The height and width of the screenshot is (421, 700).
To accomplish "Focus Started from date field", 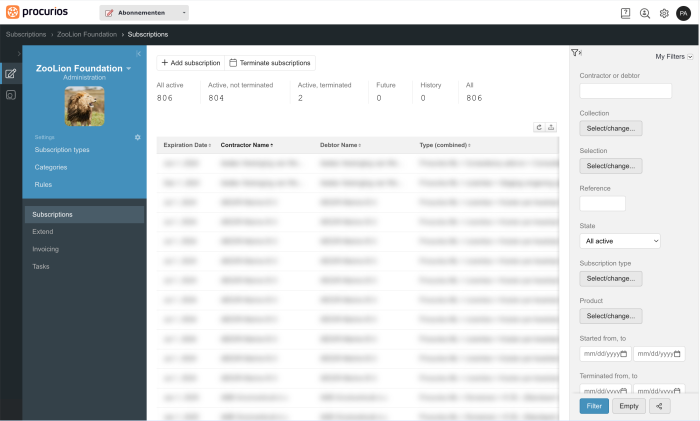I will pyautogui.click(x=605, y=354).
